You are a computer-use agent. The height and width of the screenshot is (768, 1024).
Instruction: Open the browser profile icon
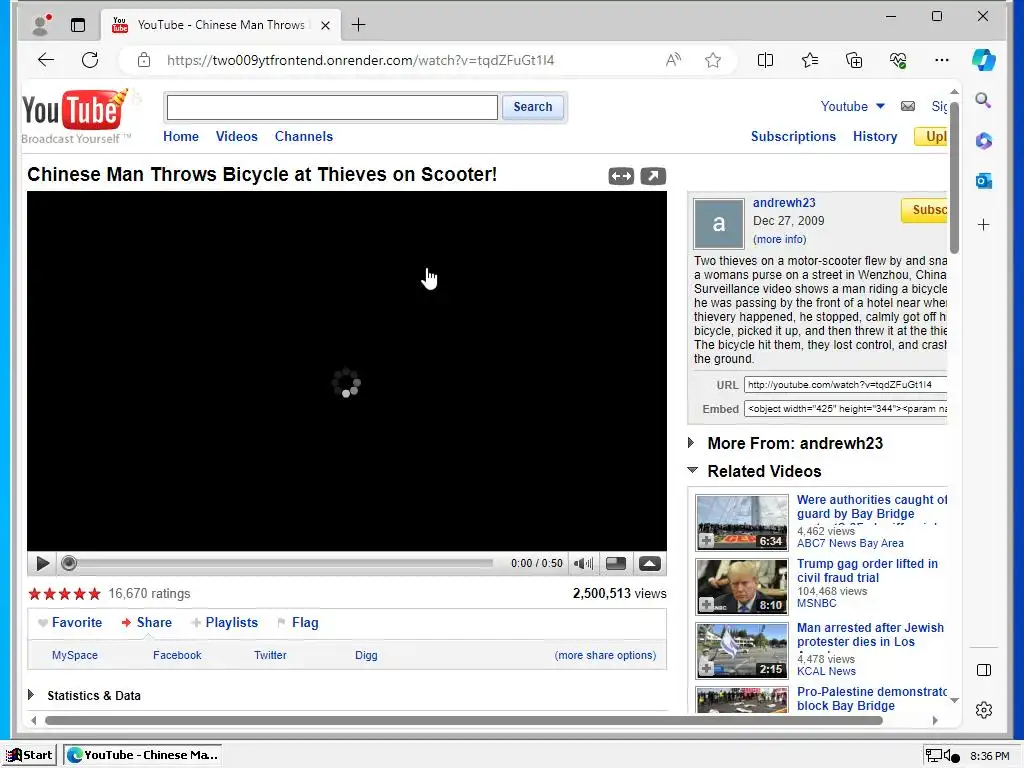(41, 25)
